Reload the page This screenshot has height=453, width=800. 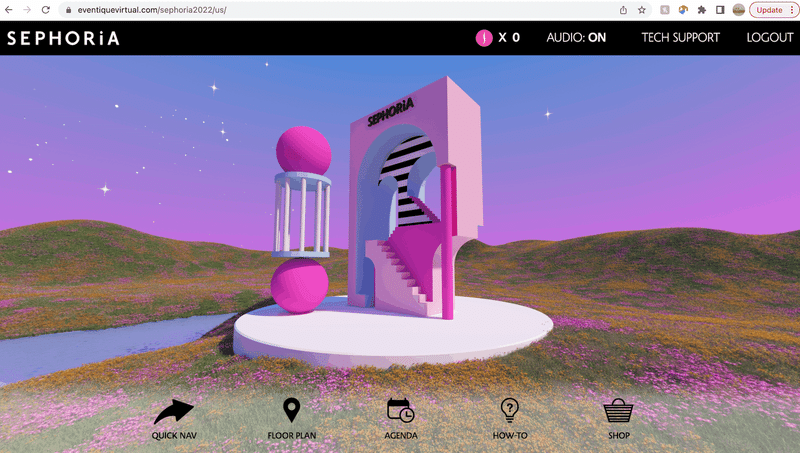pyautogui.click(x=45, y=10)
